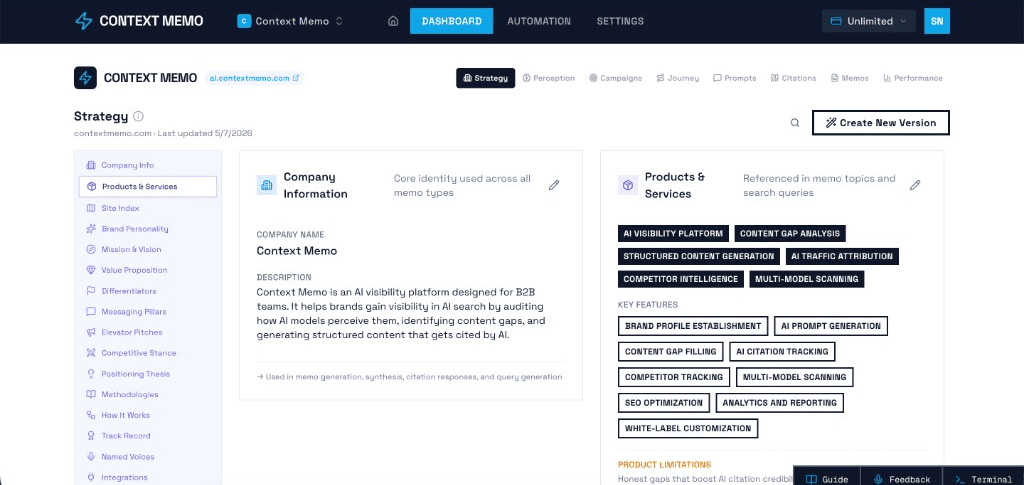Viewport: 1024px width, 485px height.
Task: Click the AI VISIBILITY PLATFORM tag
Action: [x=673, y=234]
